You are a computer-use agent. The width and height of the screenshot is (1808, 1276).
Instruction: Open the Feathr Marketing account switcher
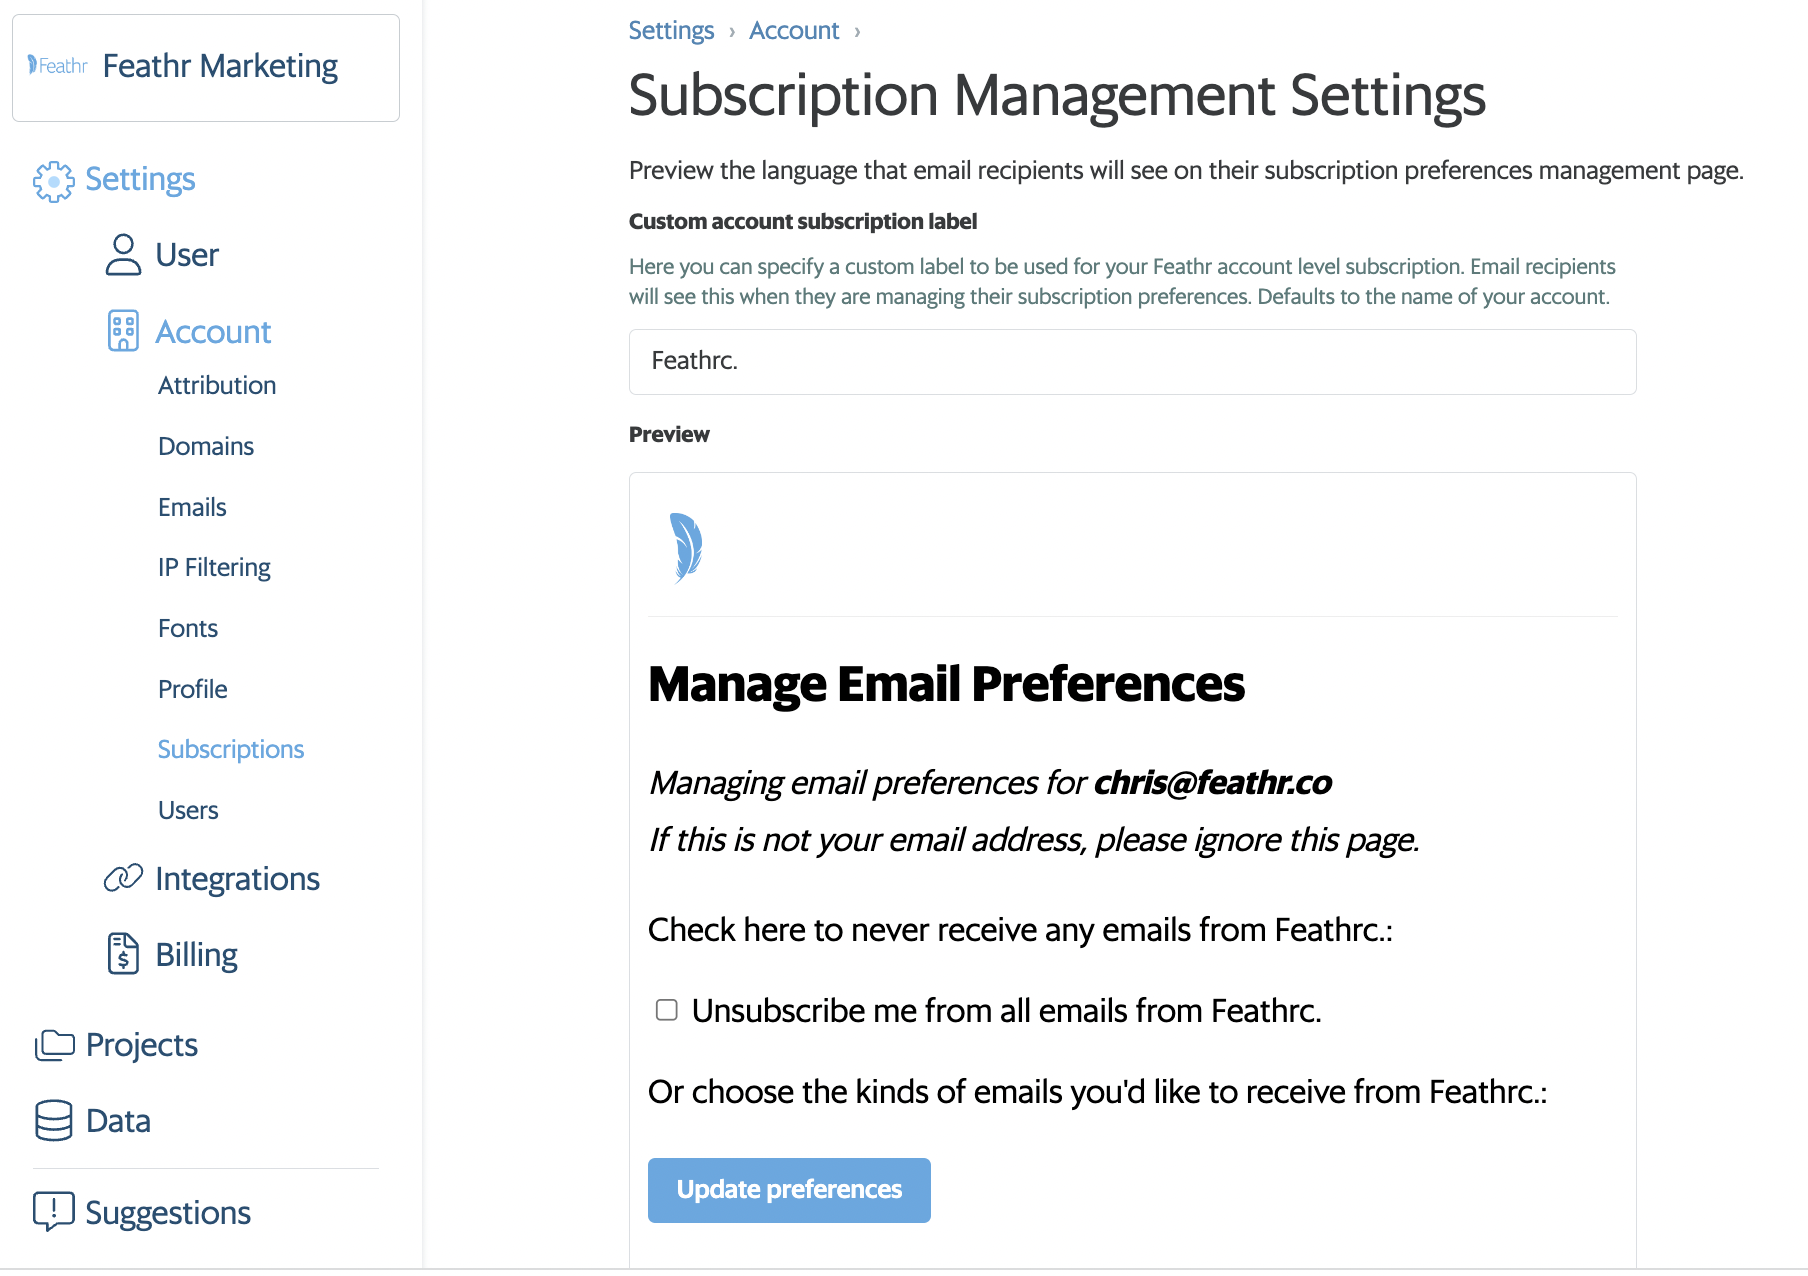(206, 68)
